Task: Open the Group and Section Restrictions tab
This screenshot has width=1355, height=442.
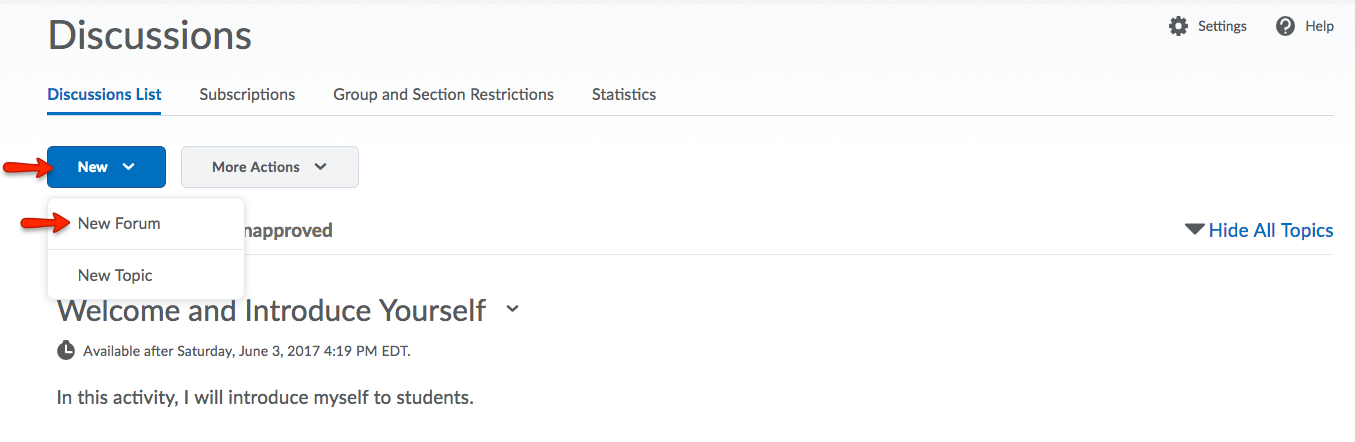Action: pyautogui.click(x=443, y=94)
